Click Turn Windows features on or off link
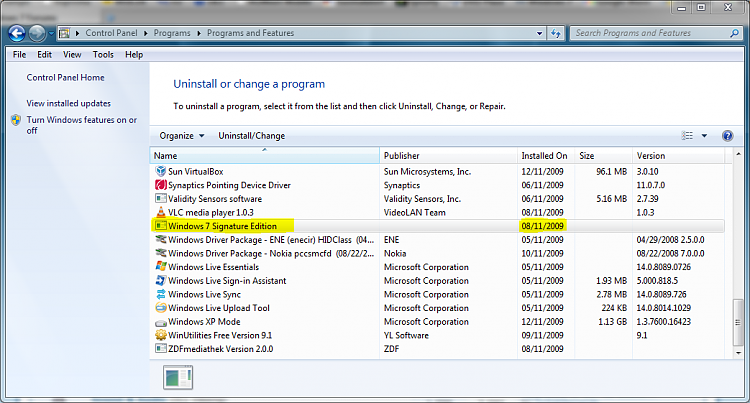The width and height of the screenshot is (750, 403). [x=81, y=125]
